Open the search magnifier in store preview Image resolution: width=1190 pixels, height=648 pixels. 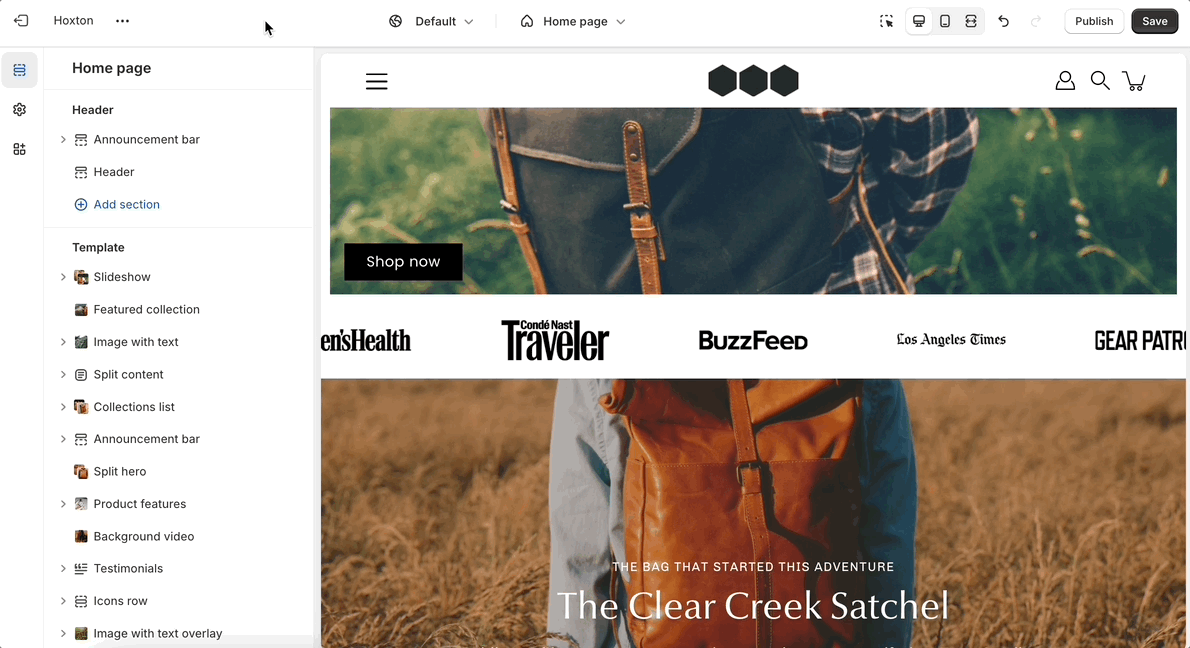coord(1100,80)
